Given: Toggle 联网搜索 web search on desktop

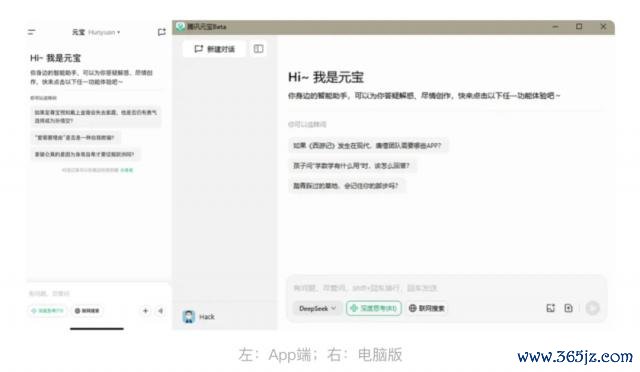Looking at the screenshot, I should coord(426,308).
